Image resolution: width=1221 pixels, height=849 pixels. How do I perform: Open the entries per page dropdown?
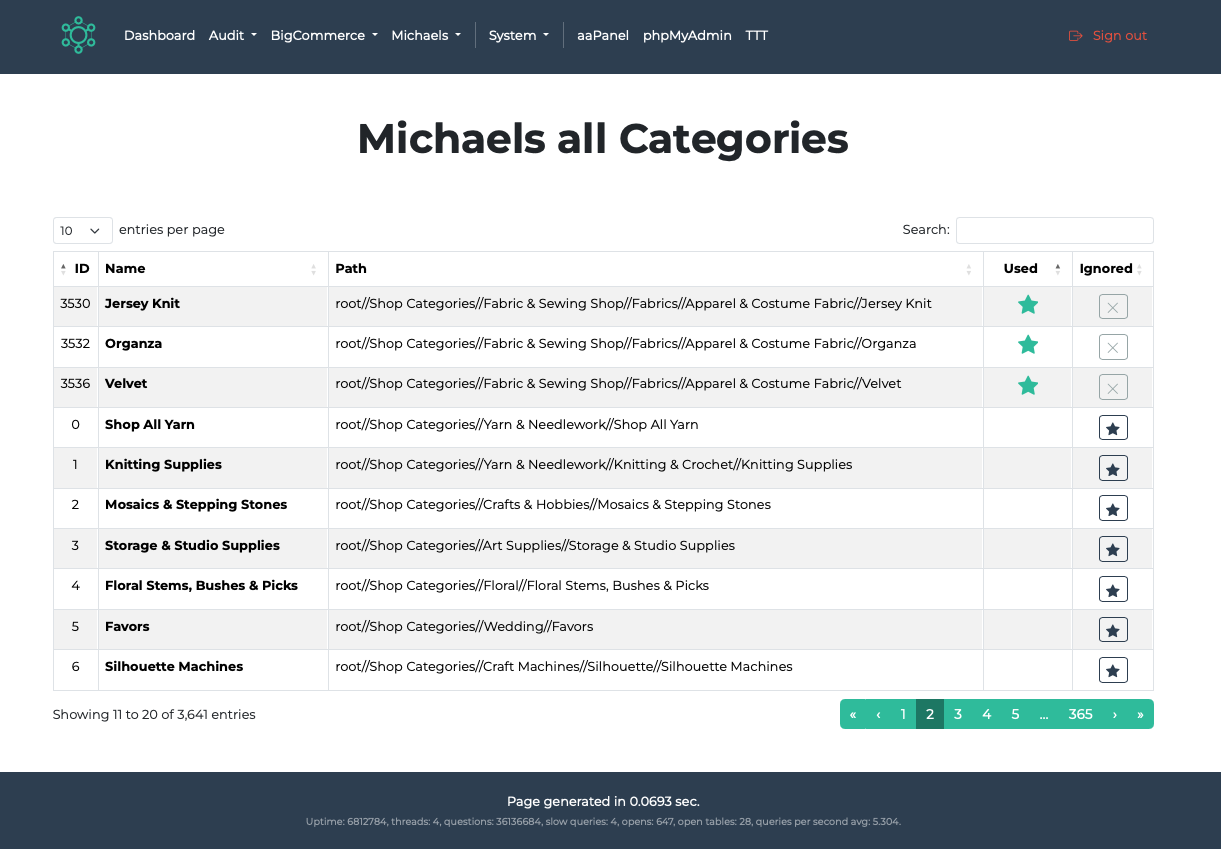(82, 230)
